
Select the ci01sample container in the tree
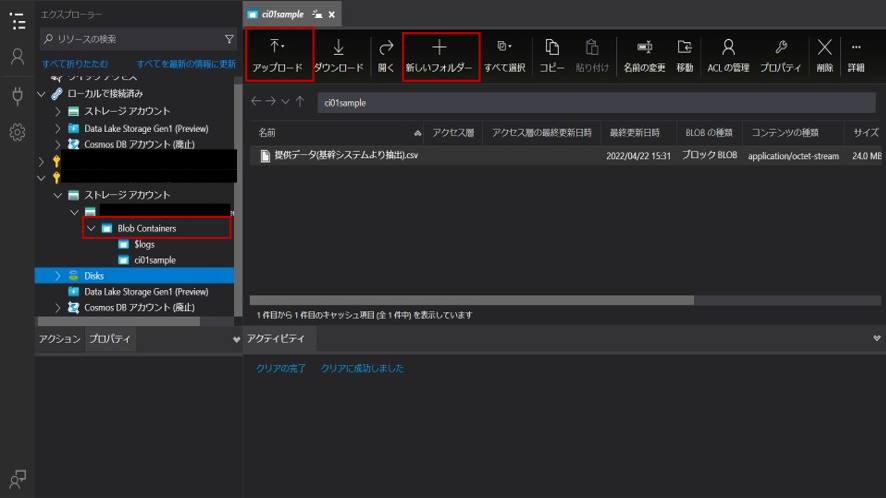(154, 260)
